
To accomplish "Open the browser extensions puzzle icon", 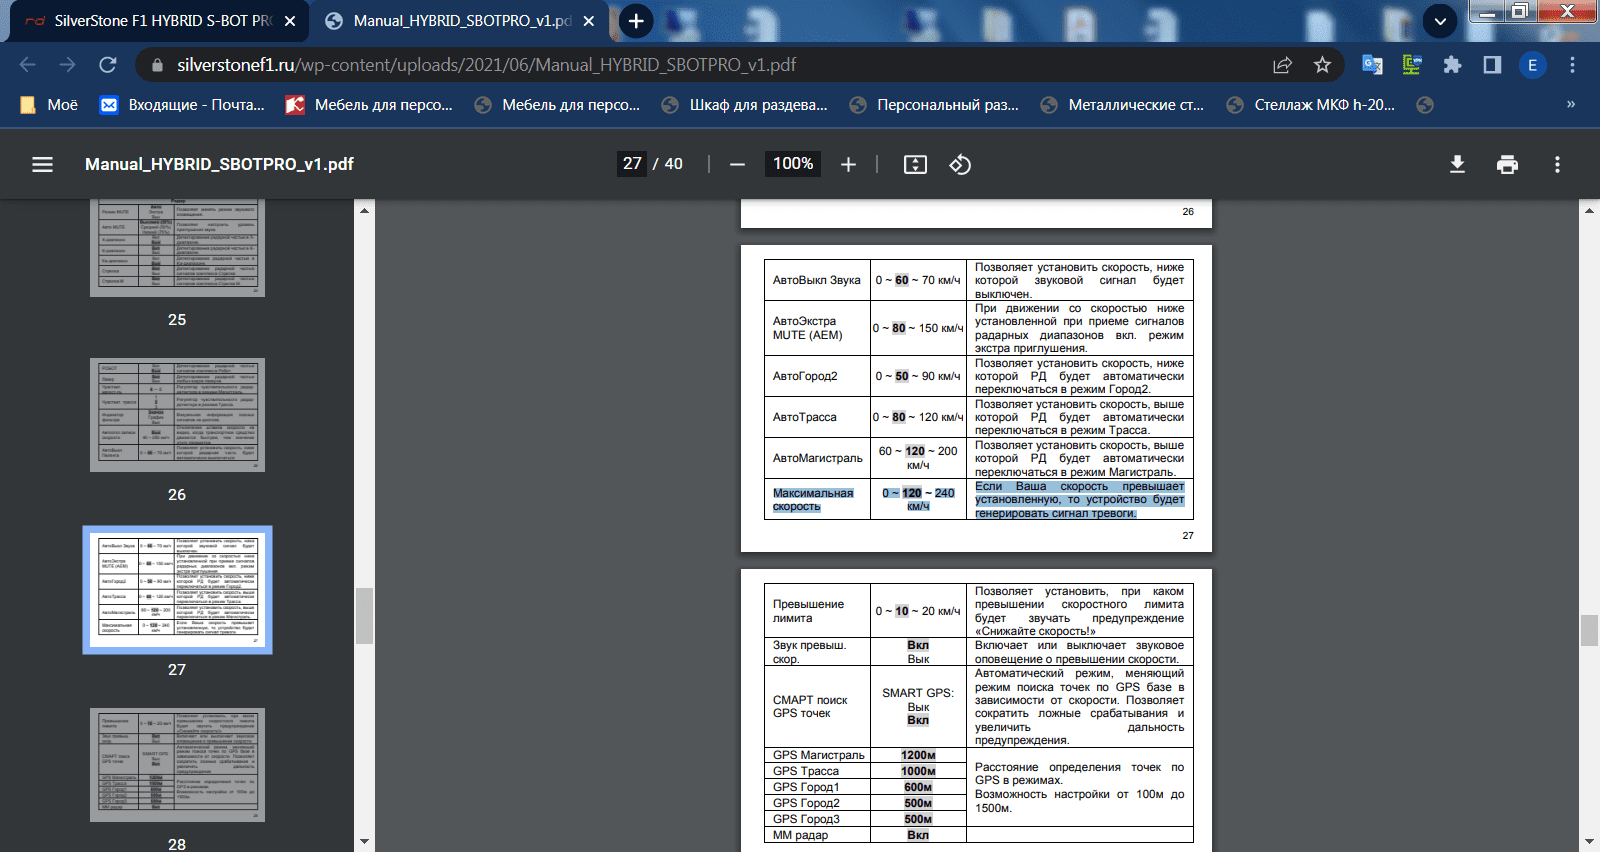I will click(x=1452, y=65).
